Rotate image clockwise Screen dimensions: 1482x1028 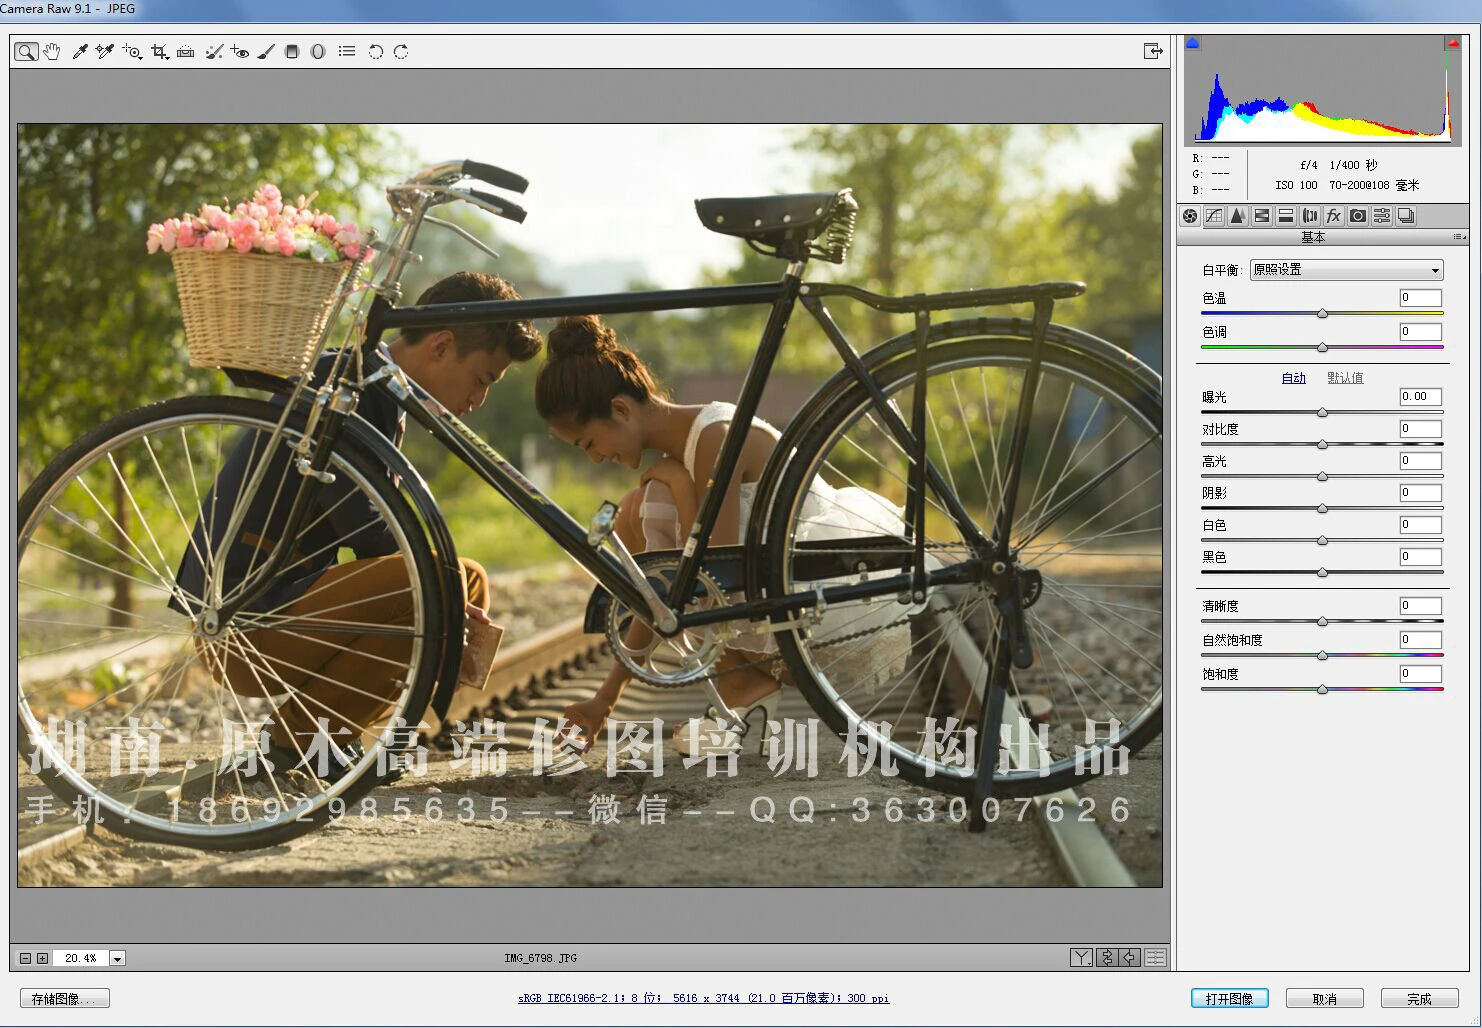coord(401,52)
